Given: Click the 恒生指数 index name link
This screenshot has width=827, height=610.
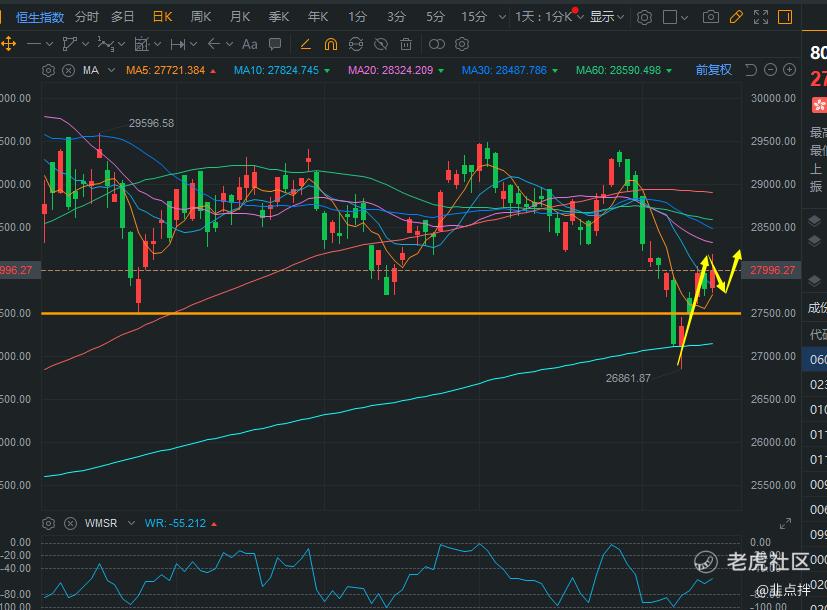Looking at the screenshot, I should pyautogui.click(x=40, y=17).
